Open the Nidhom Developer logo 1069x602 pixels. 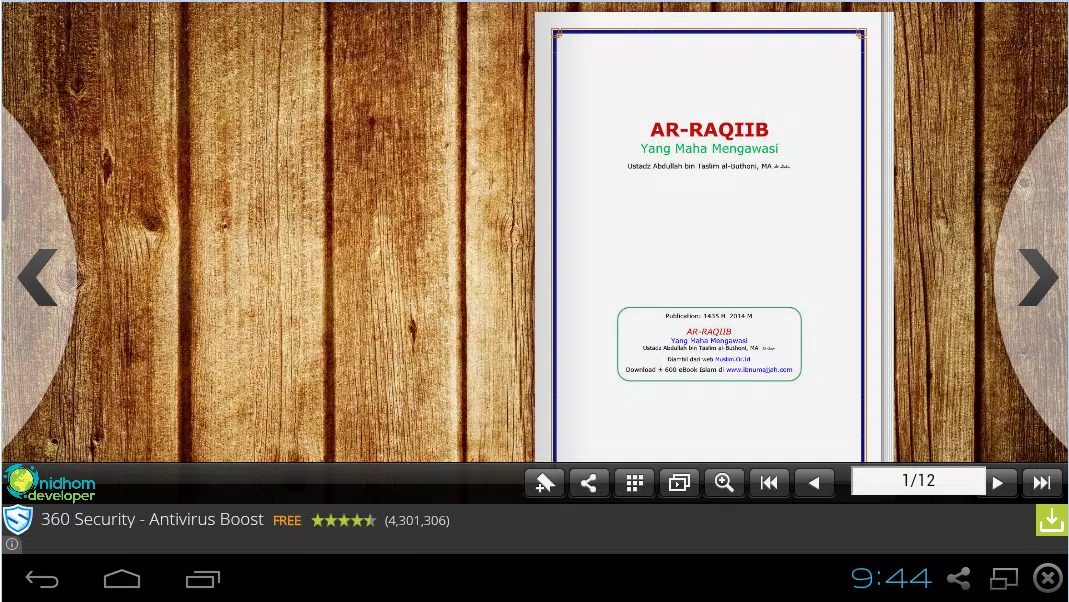(50, 483)
